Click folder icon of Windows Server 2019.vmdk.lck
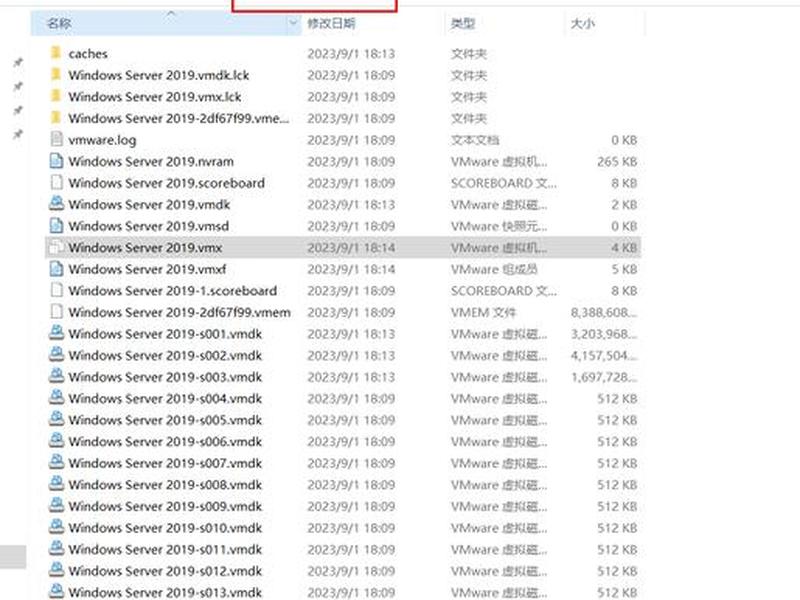Screen dimensions: 800x600 tap(56, 74)
